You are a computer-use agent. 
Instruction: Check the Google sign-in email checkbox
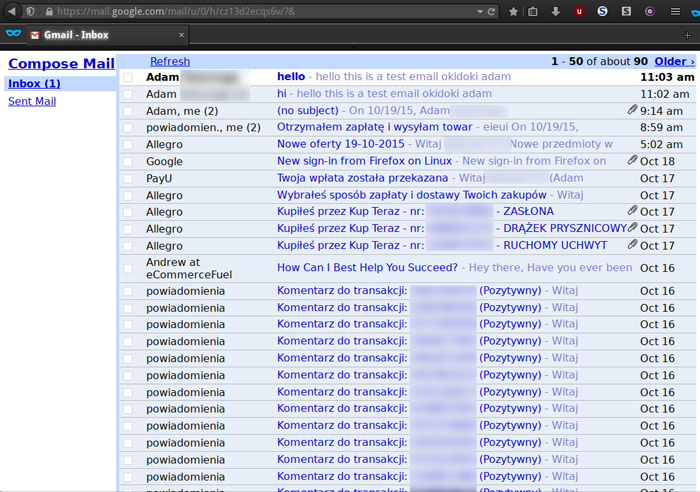[128, 162]
